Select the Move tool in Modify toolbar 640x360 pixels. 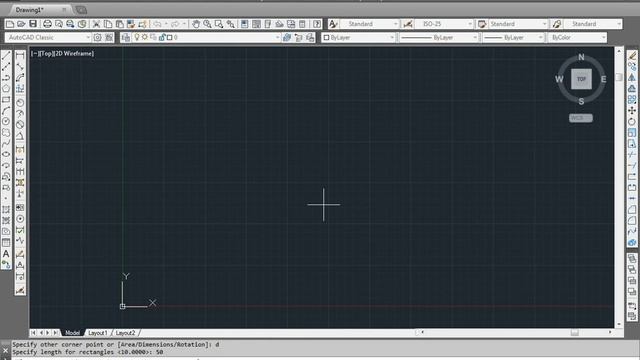click(632, 111)
